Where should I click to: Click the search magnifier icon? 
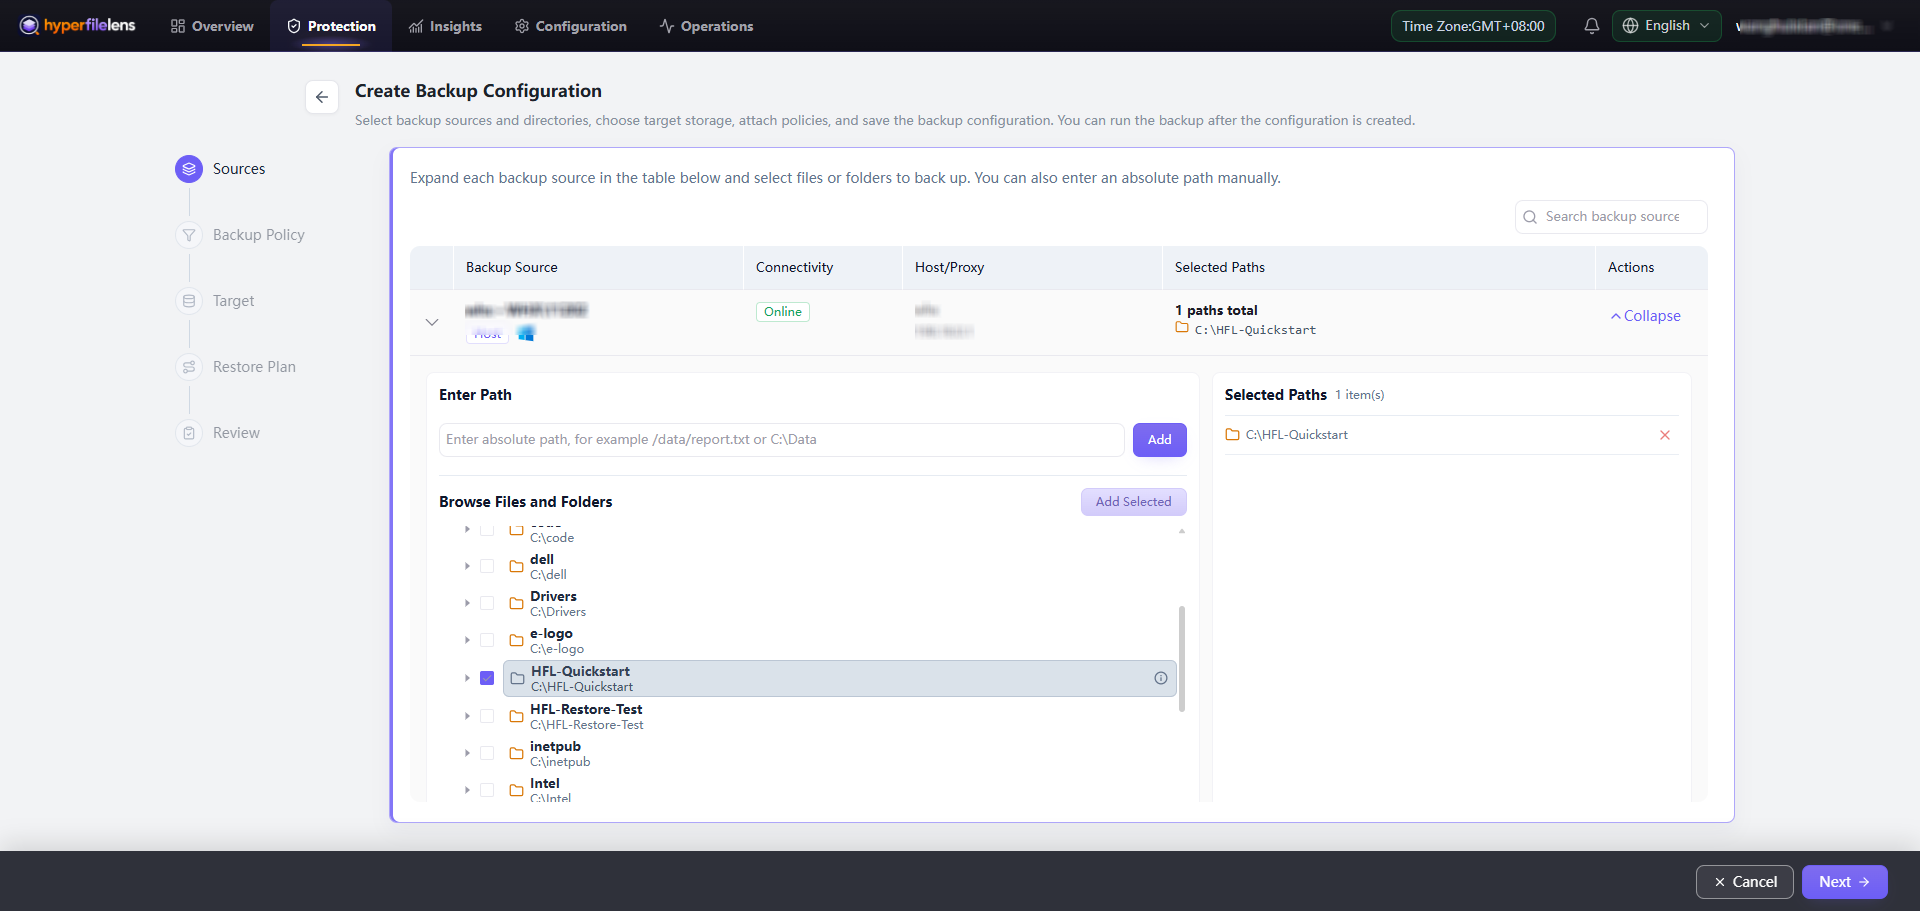pyautogui.click(x=1530, y=217)
